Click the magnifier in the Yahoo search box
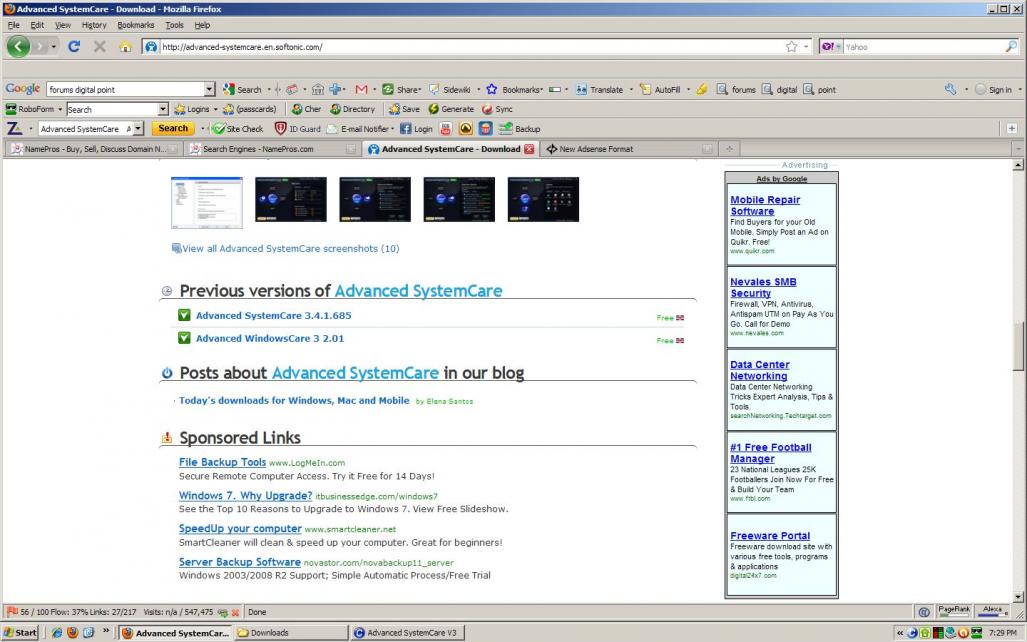The image size is (1027, 642). coord(1011,47)
